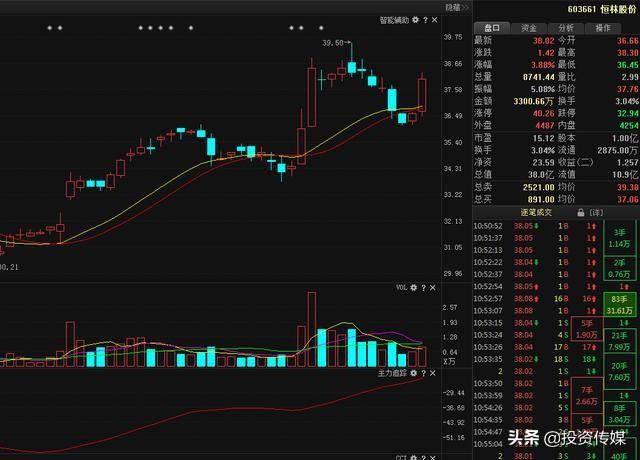This screenshot has height=460, width=640.
Task: Click the VOL indicator label
Action: 402,288
